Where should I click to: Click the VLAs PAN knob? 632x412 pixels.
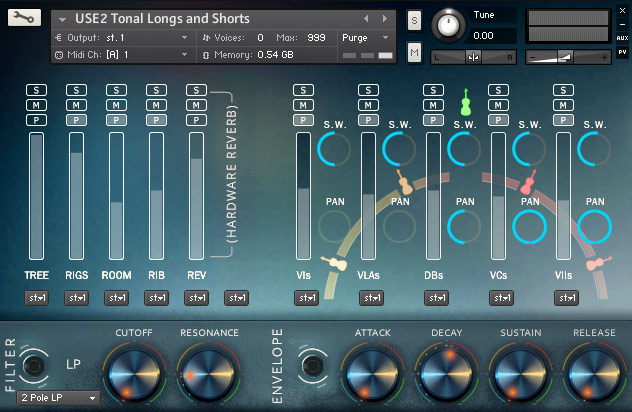tap(399, 227)
